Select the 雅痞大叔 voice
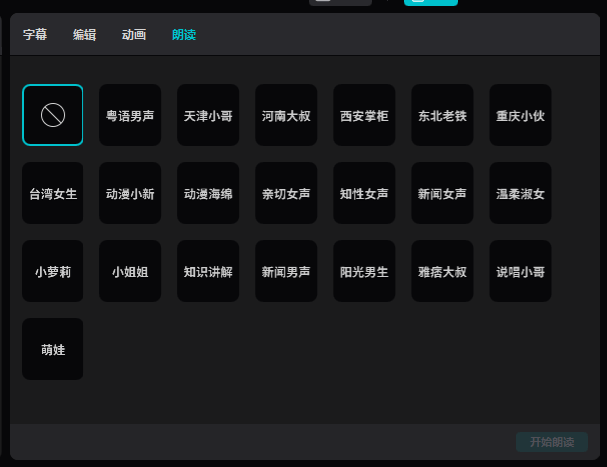Image resolution: width=607 pixels, height=467 pixels. [442, 271]
